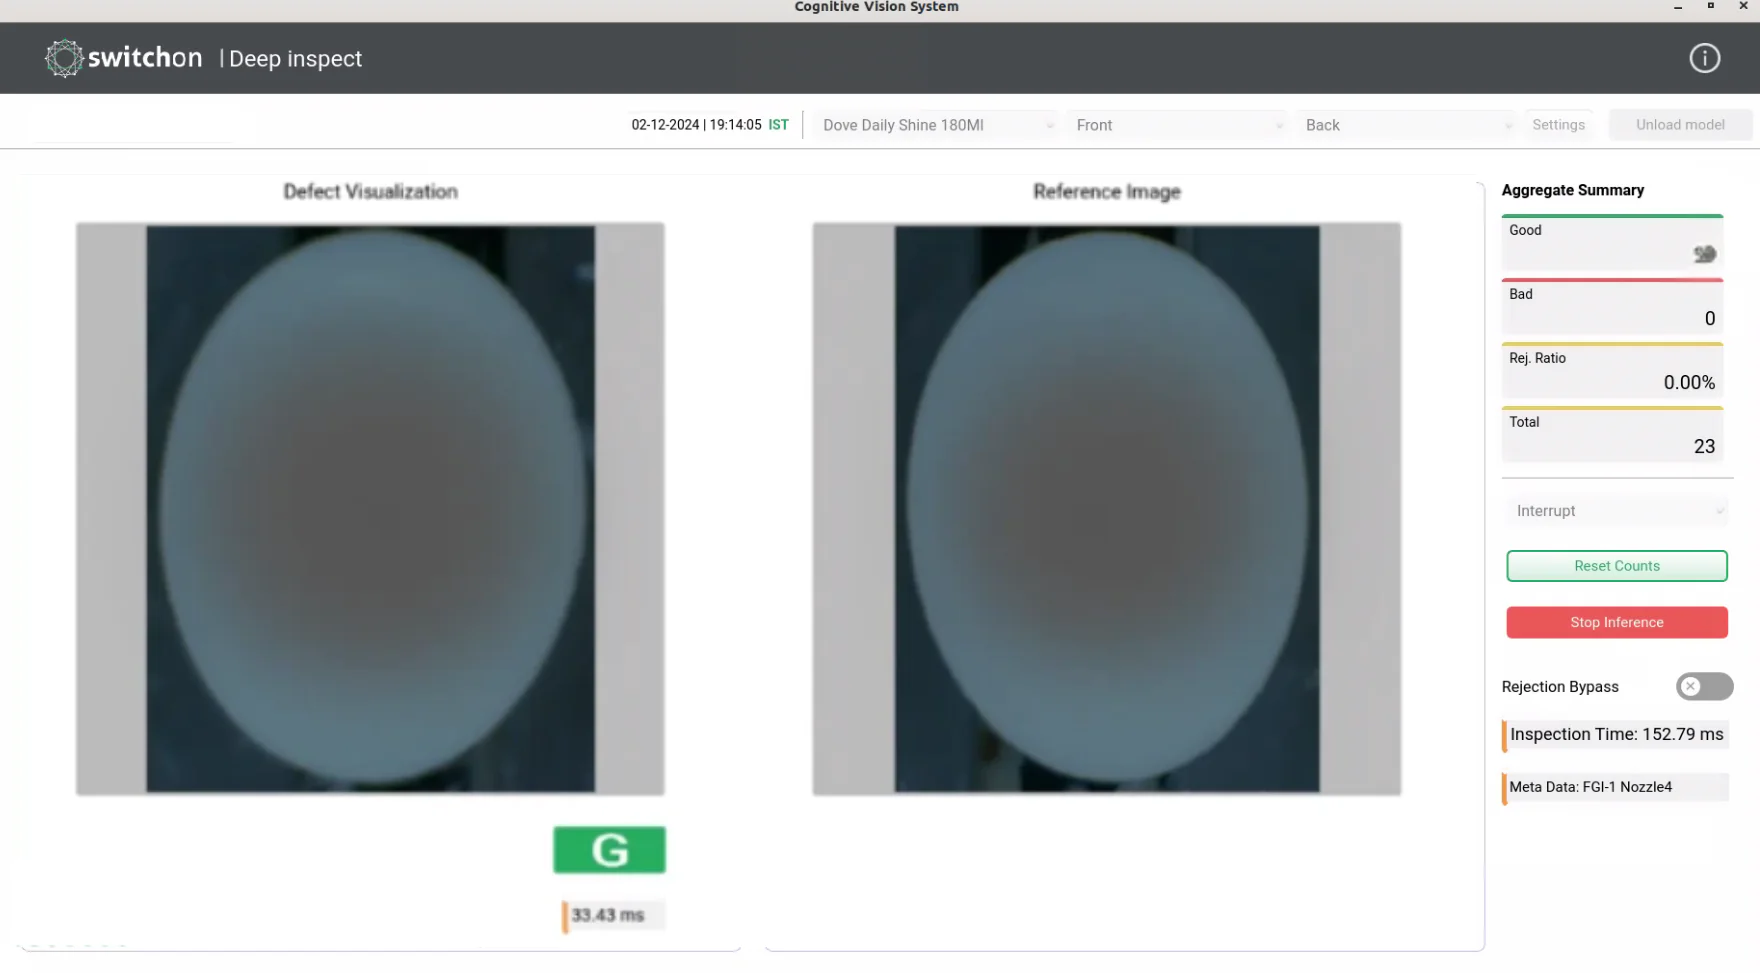The height and width of the screenshot is (973, 1760).
Task: Enable the Rejection Bypass toggle
Action: tap(1704, 687)
